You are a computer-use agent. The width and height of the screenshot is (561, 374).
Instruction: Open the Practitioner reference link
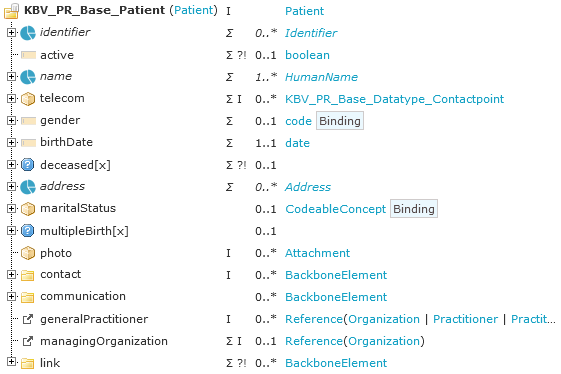point(465,319)
